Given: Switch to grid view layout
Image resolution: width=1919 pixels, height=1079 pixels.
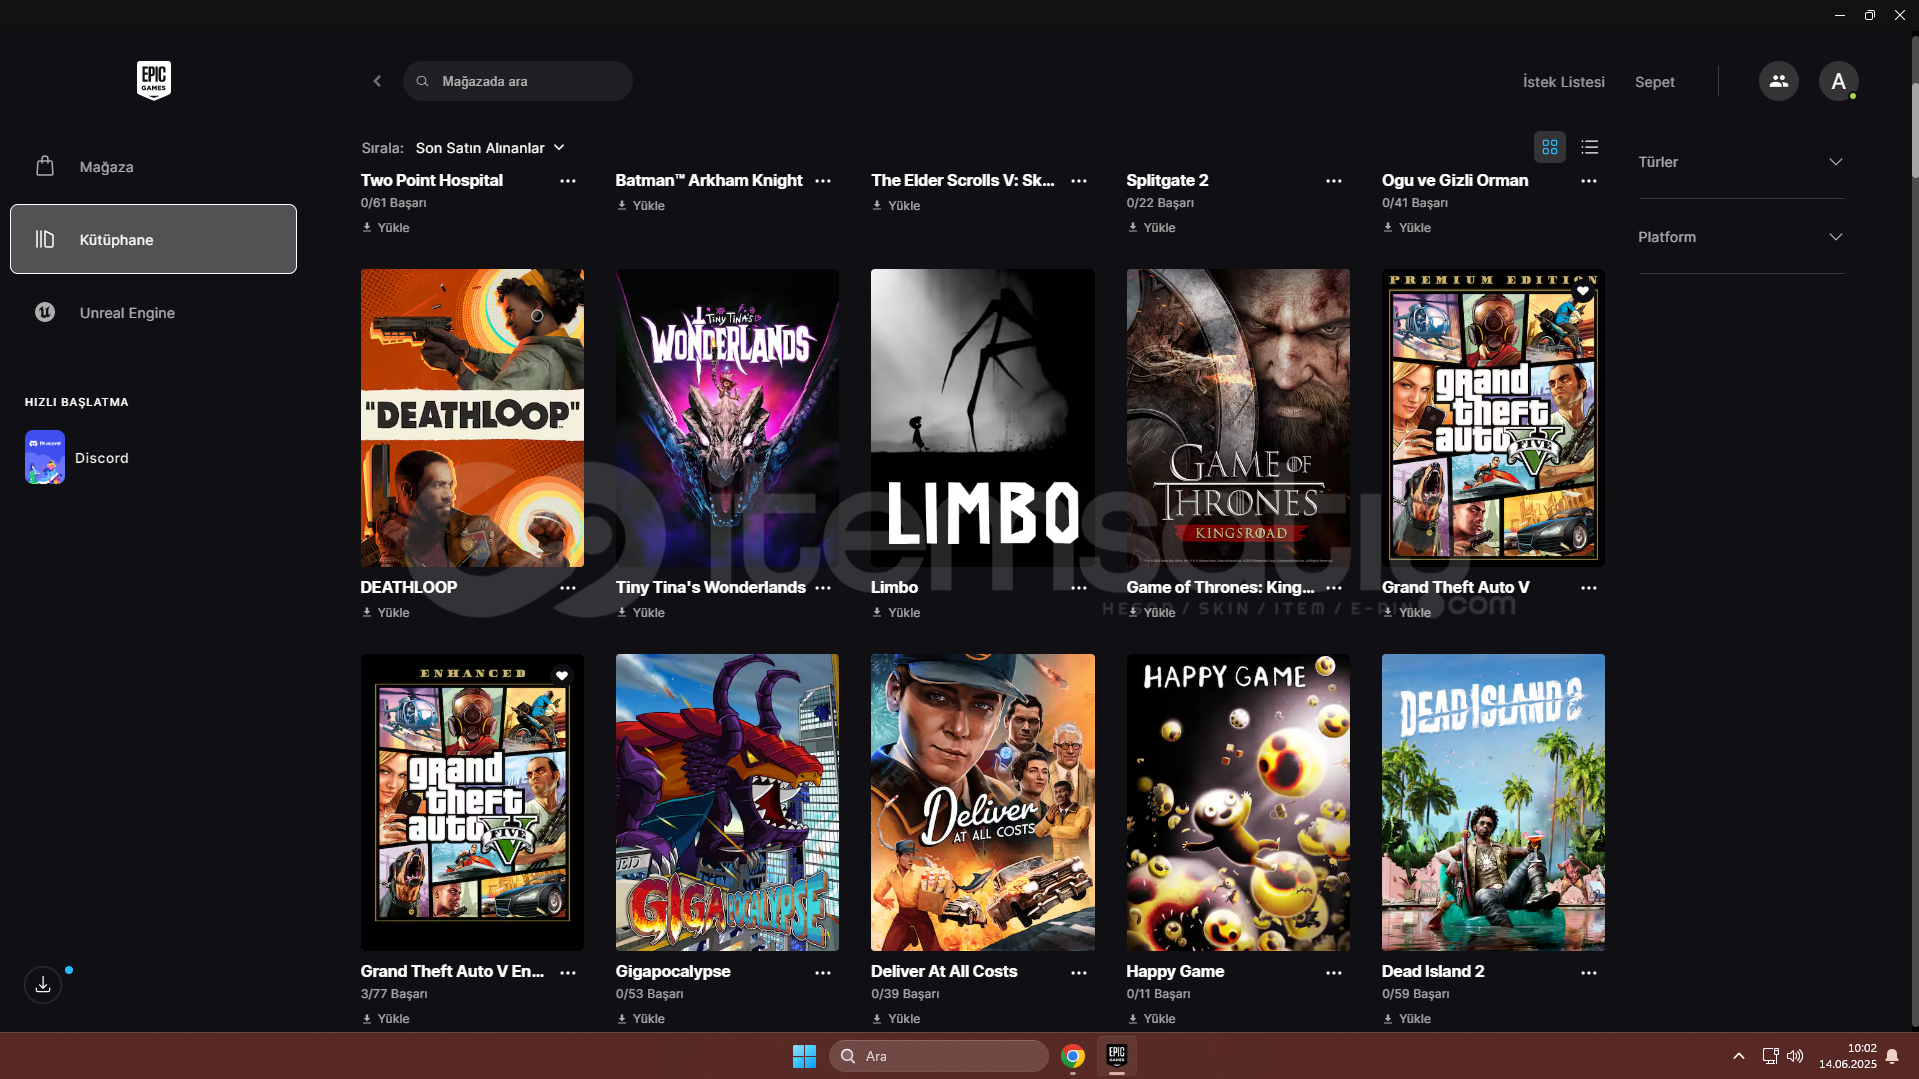Looking at the screenshot, I should [x=1550, y=148].
